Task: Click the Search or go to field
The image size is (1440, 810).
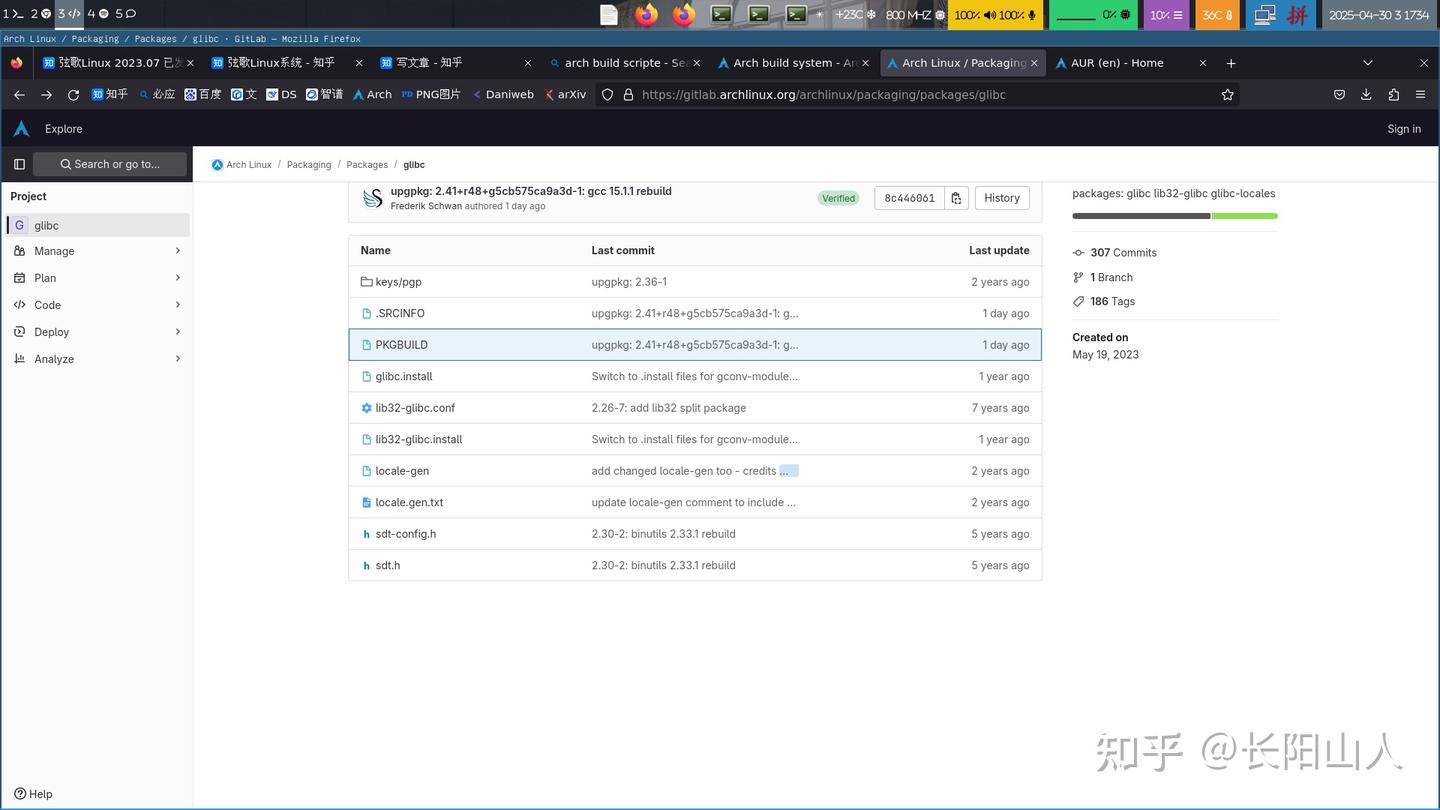Action: [x=110, y=164]
